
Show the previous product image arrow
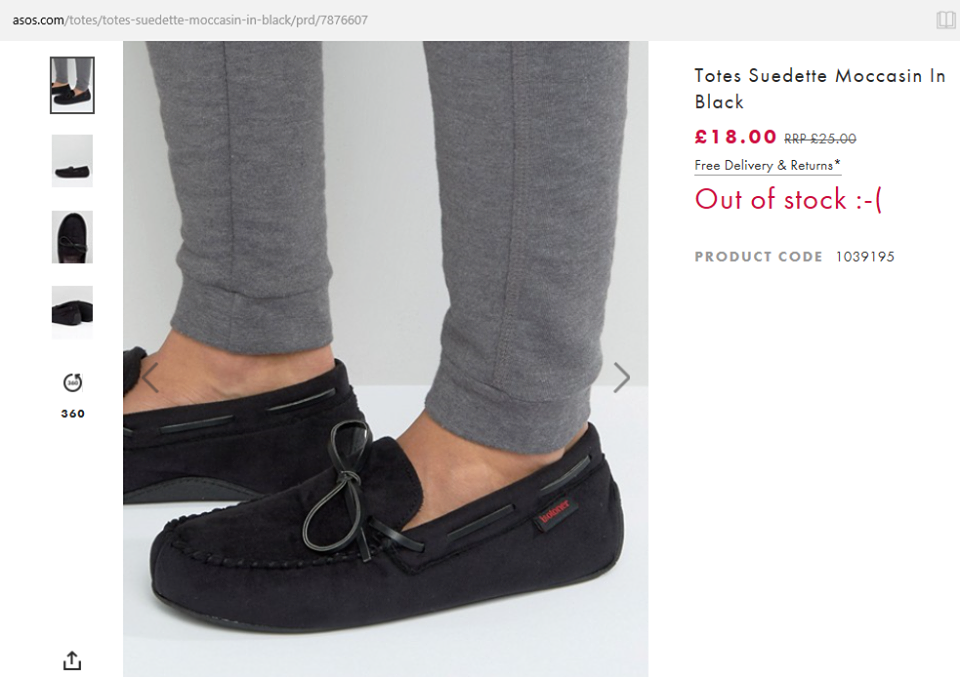click(x=150, y=377)
